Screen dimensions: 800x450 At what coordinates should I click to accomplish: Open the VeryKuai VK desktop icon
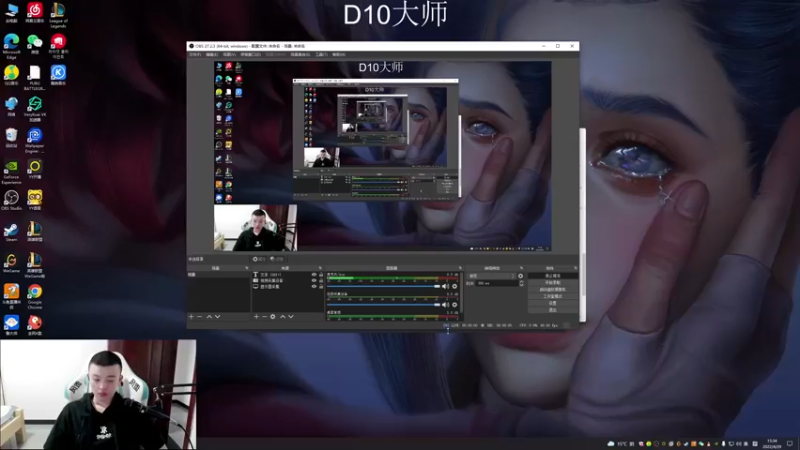point(35,107)
